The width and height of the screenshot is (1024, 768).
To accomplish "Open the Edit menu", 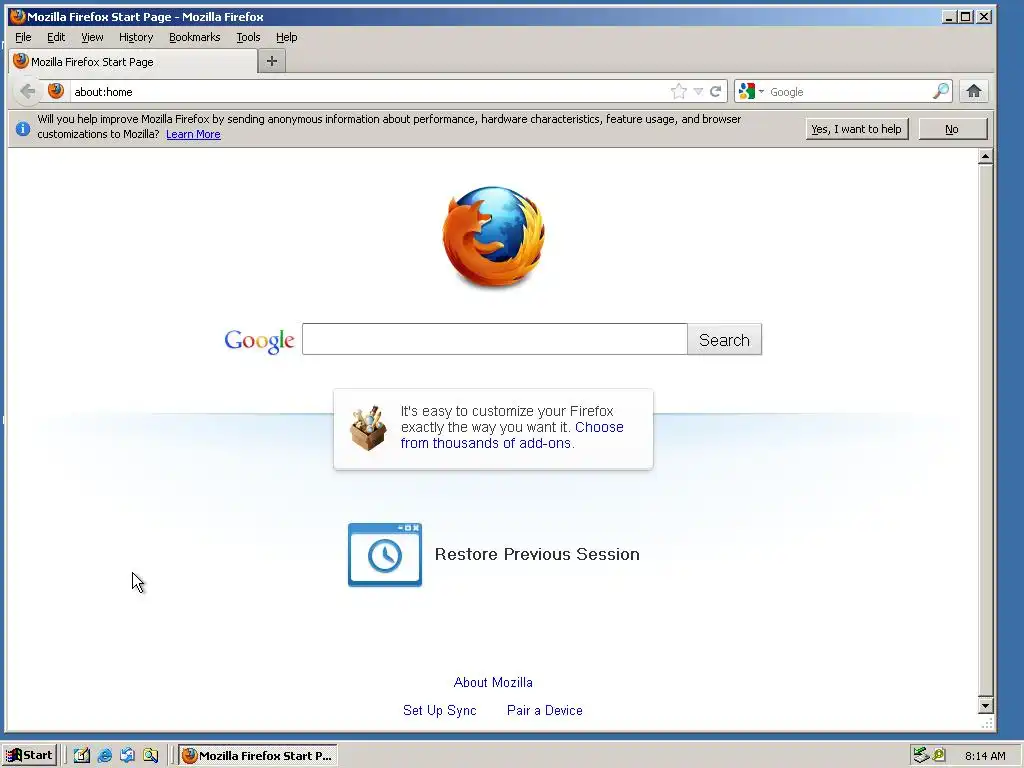I will pos(56,37).
